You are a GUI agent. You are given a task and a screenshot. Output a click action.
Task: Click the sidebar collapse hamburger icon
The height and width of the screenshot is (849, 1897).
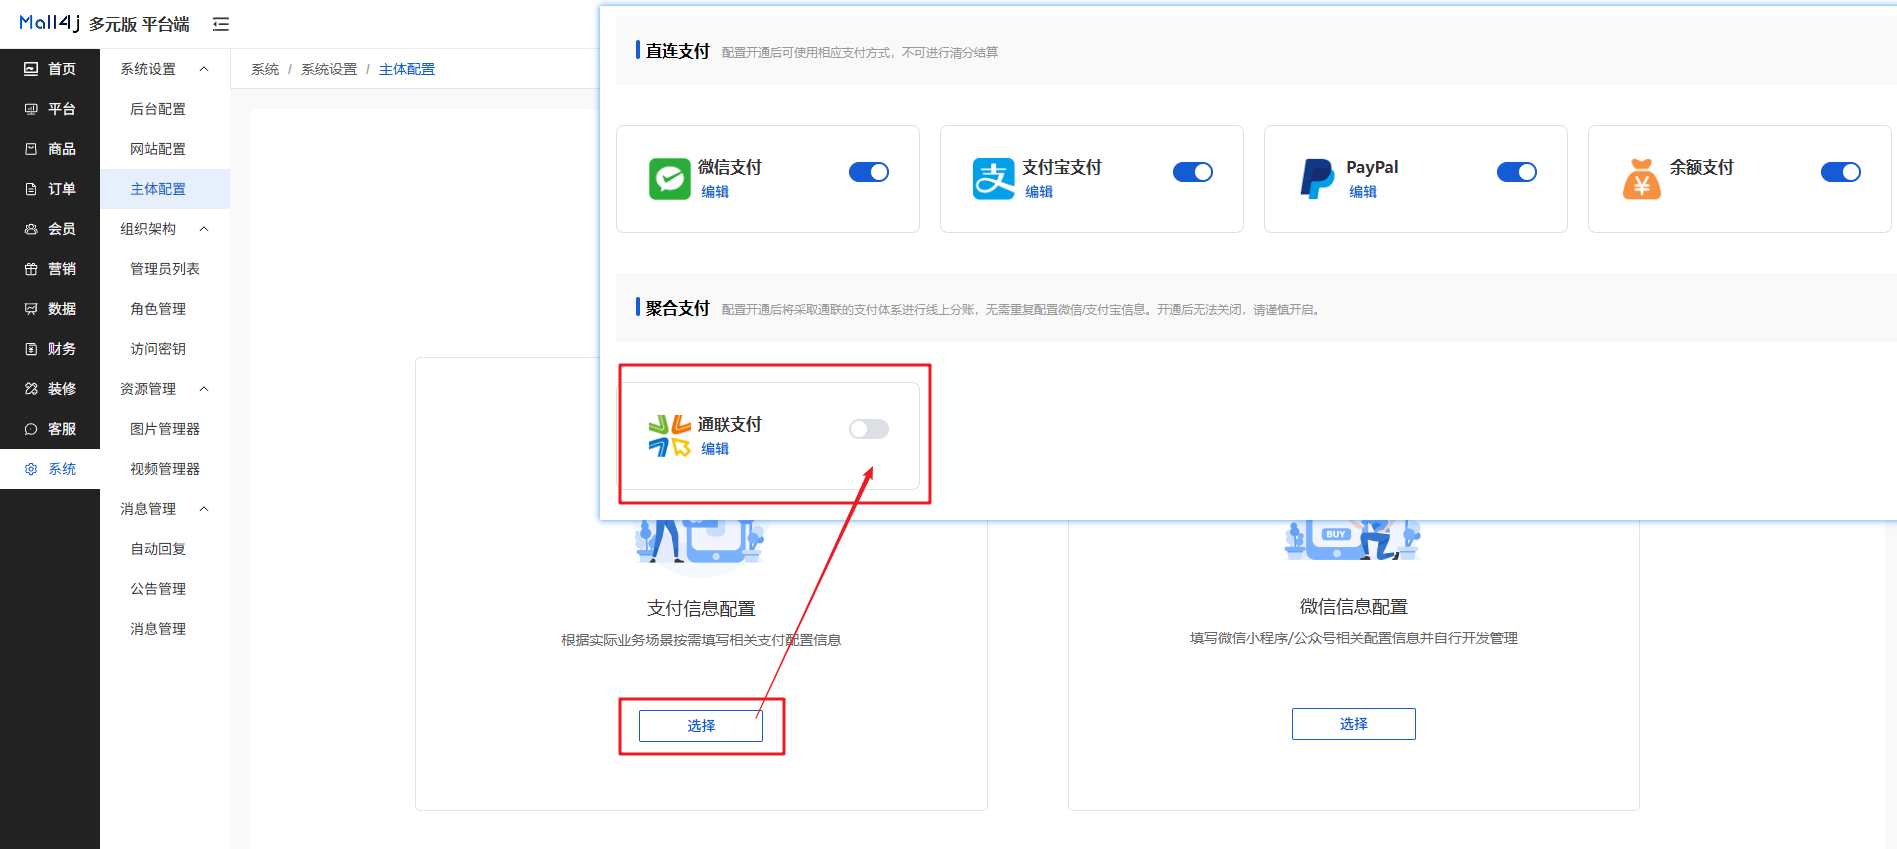[221, 24]
